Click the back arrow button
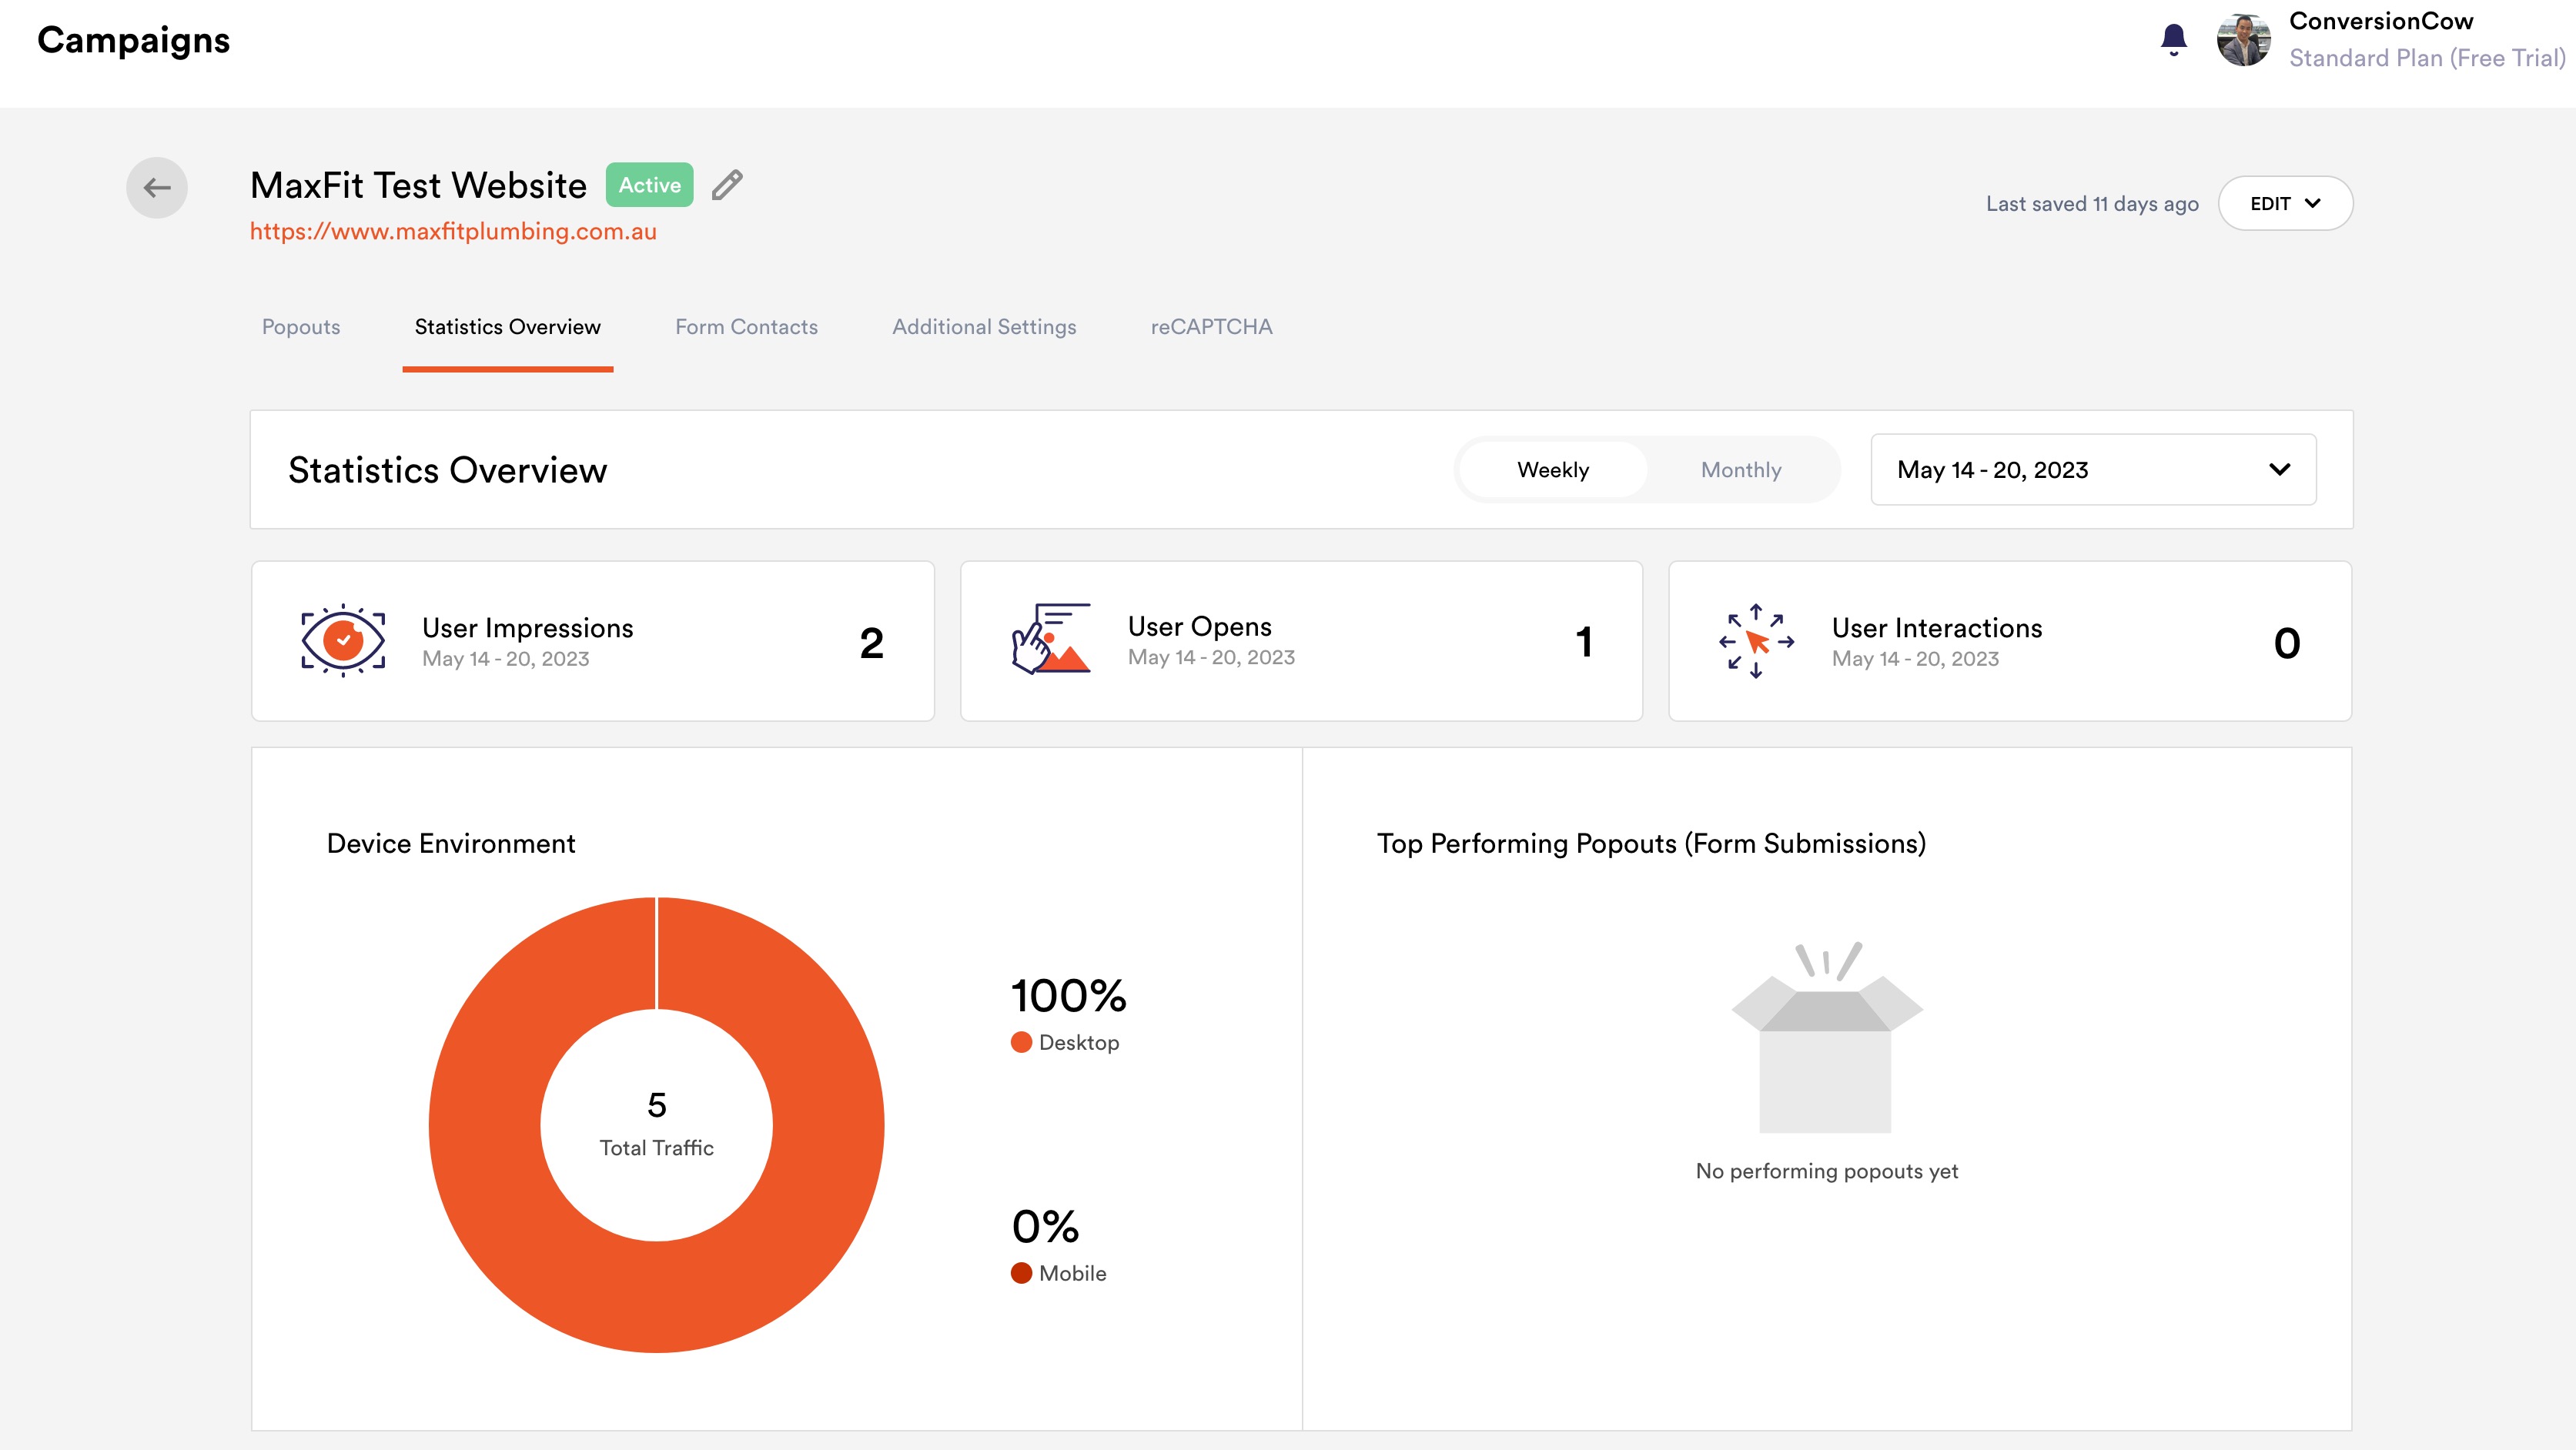2576x1450 pixels. pyautogui.click(x=156, y=187)
